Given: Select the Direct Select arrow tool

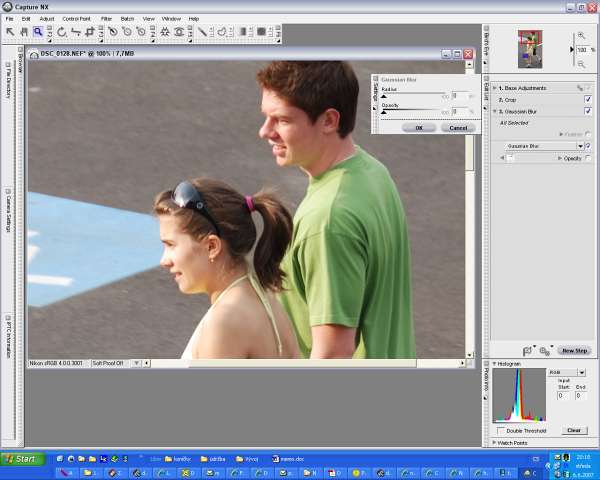Looking at the screenshot, I should 10,32.
